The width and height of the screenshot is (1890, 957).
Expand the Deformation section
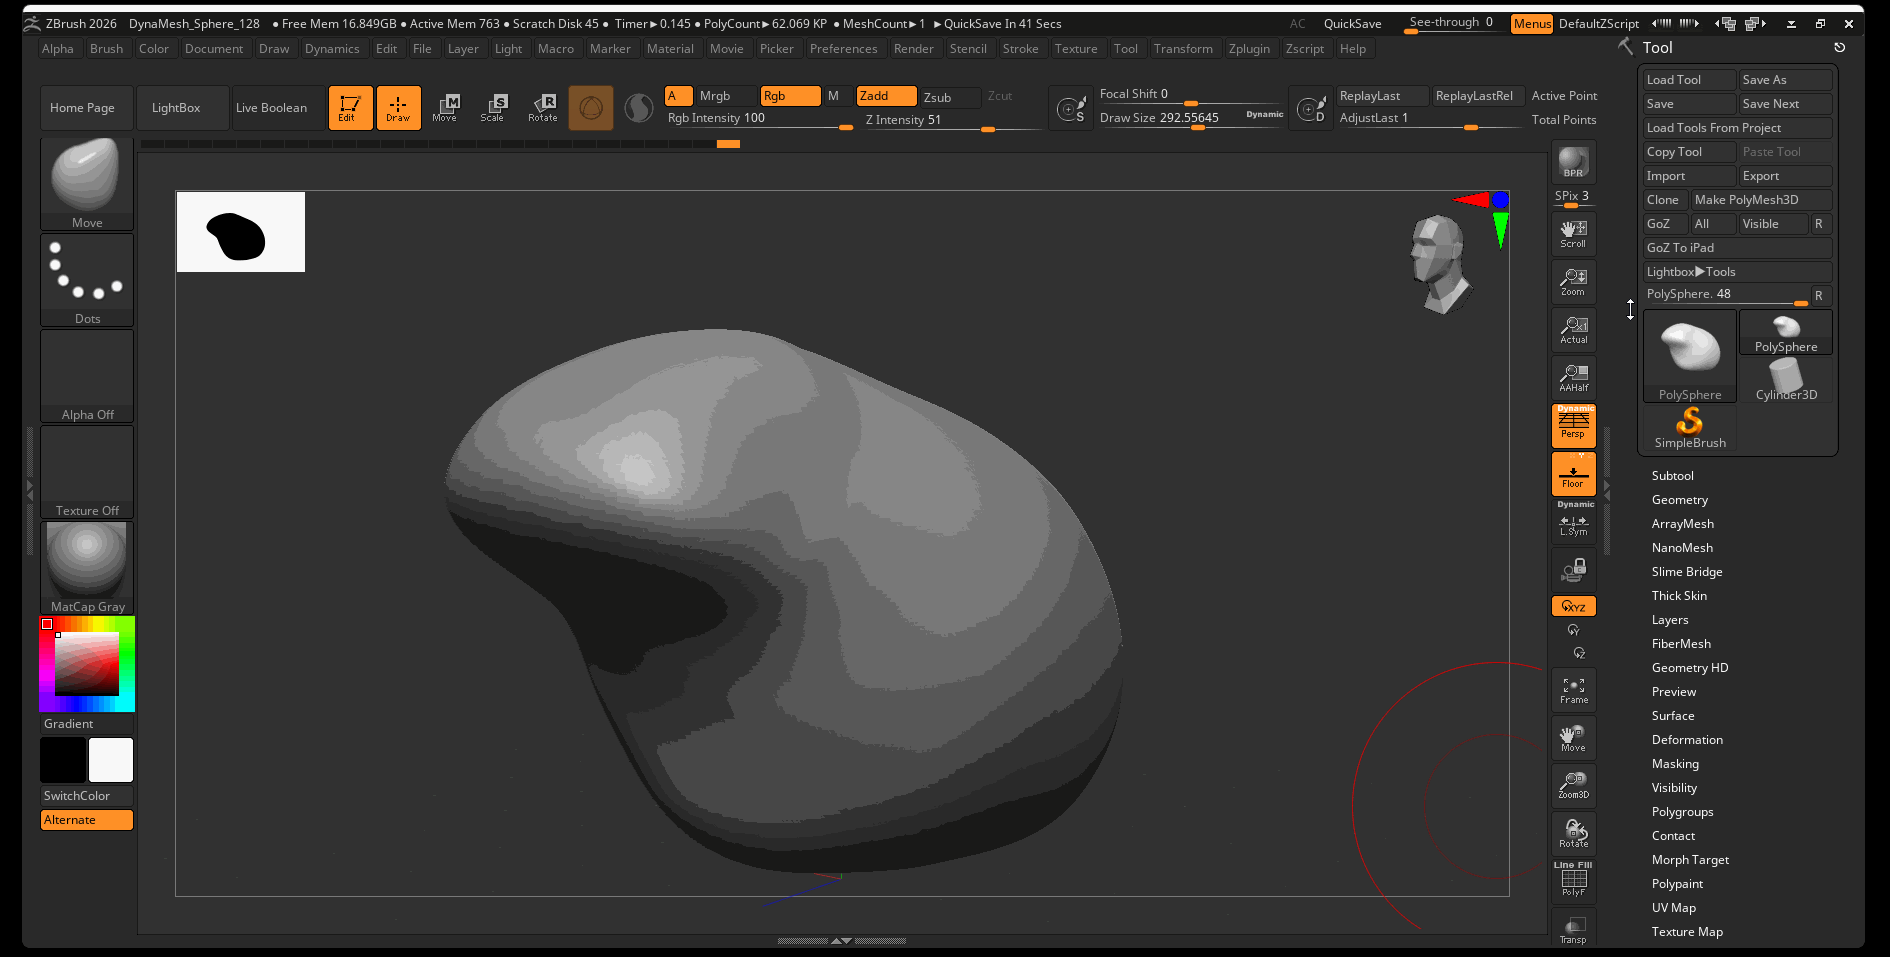coord(1687,740)
